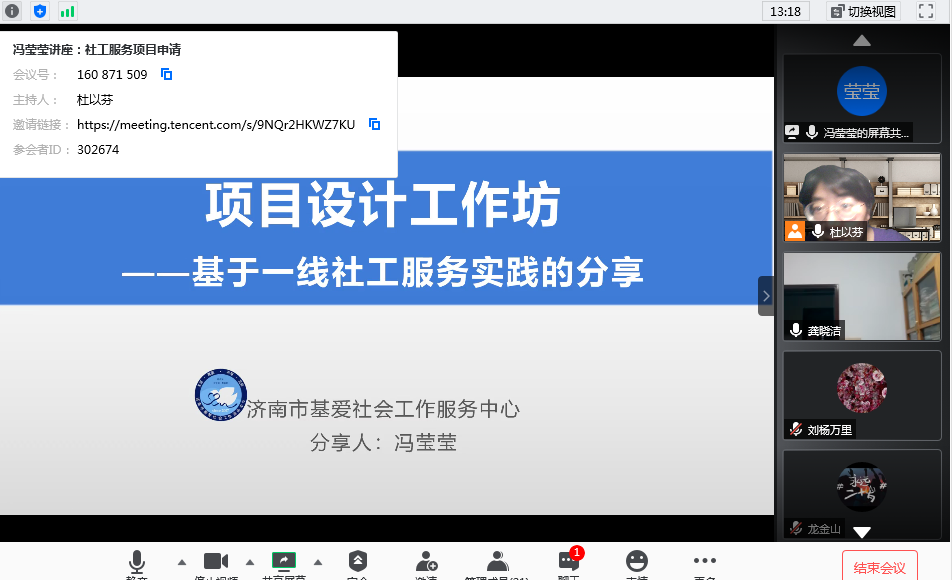Image resolution: width=952 pixels, height=580 pixels.
Task: Open the More options menu
Action: click(x=705, y=562)
